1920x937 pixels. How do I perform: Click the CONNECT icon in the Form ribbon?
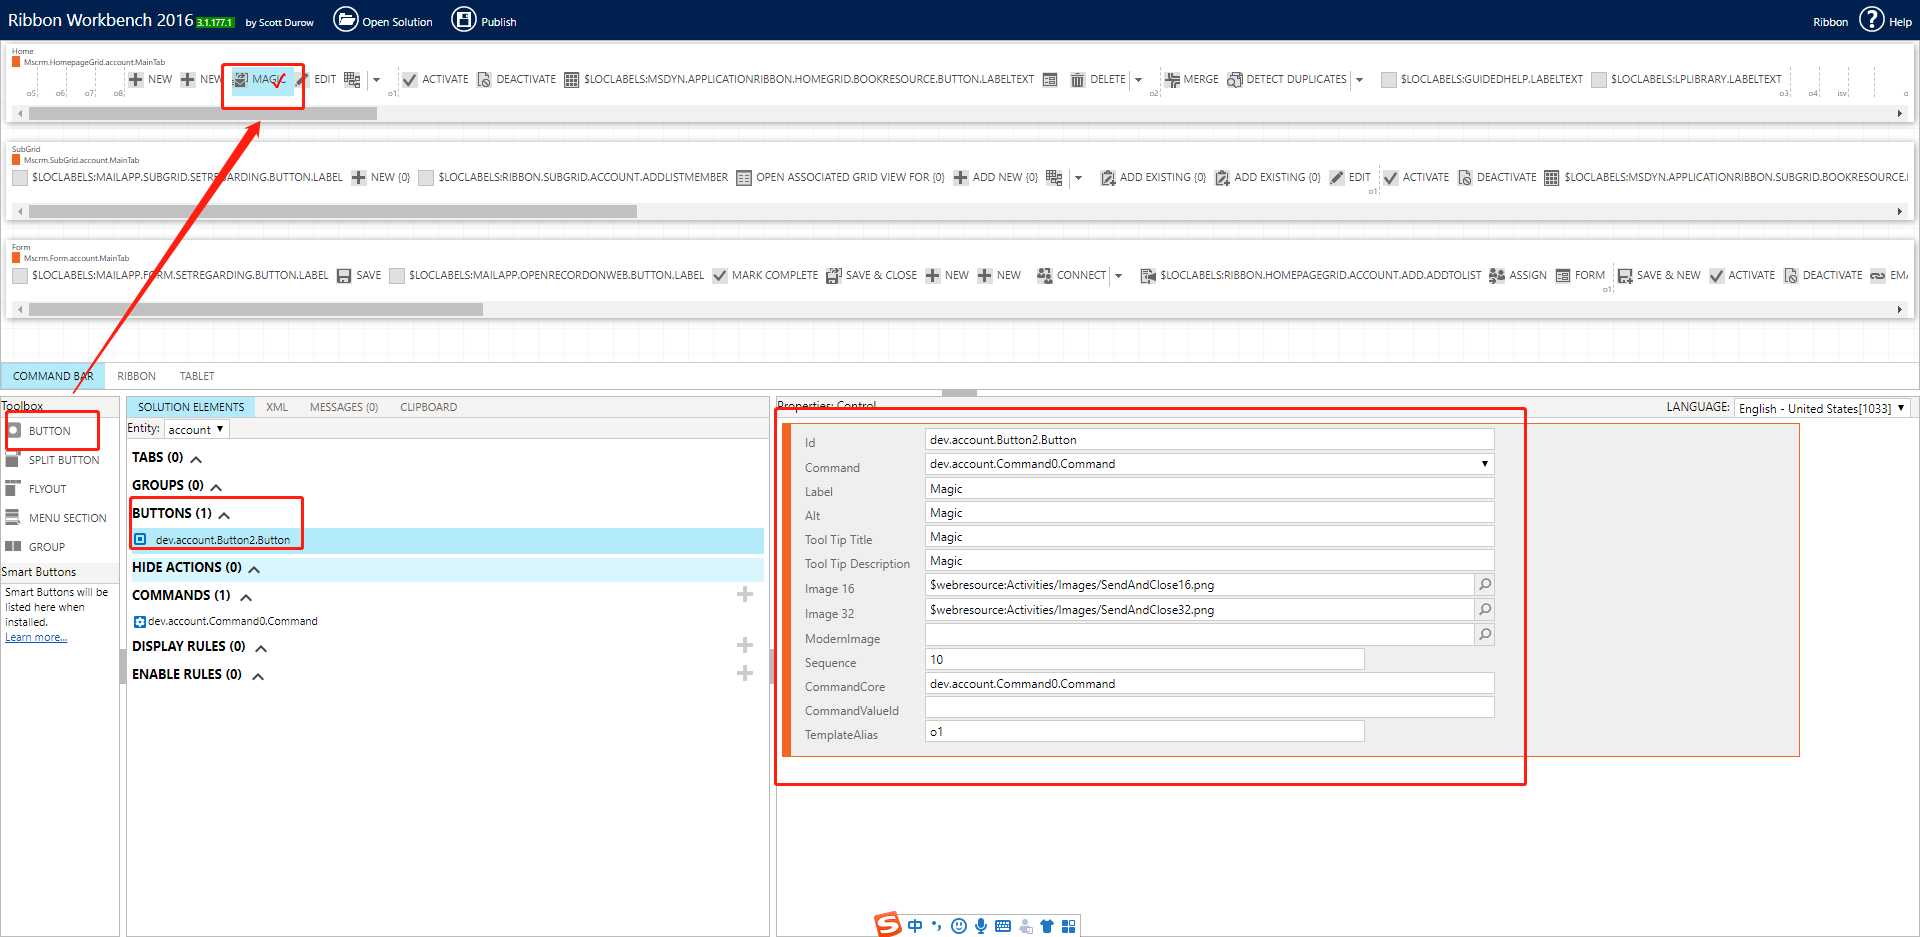(1045, 276)
